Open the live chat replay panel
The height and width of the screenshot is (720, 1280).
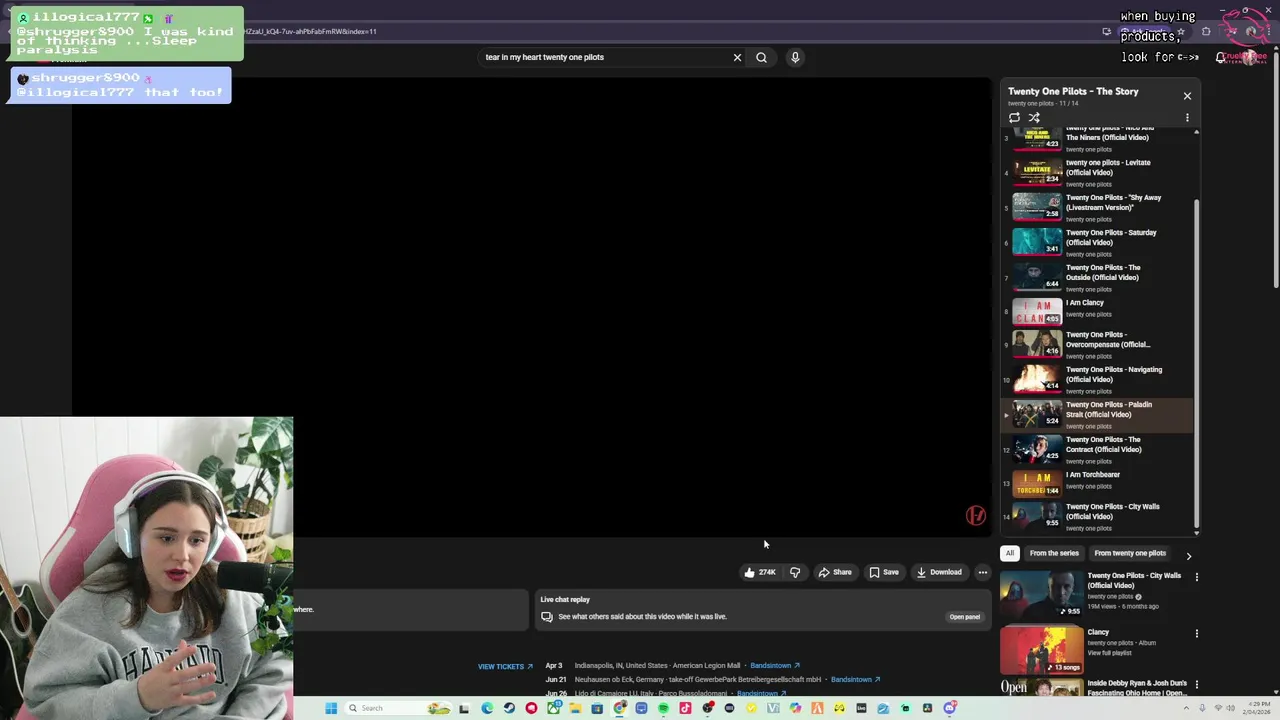tap(964, 617)
